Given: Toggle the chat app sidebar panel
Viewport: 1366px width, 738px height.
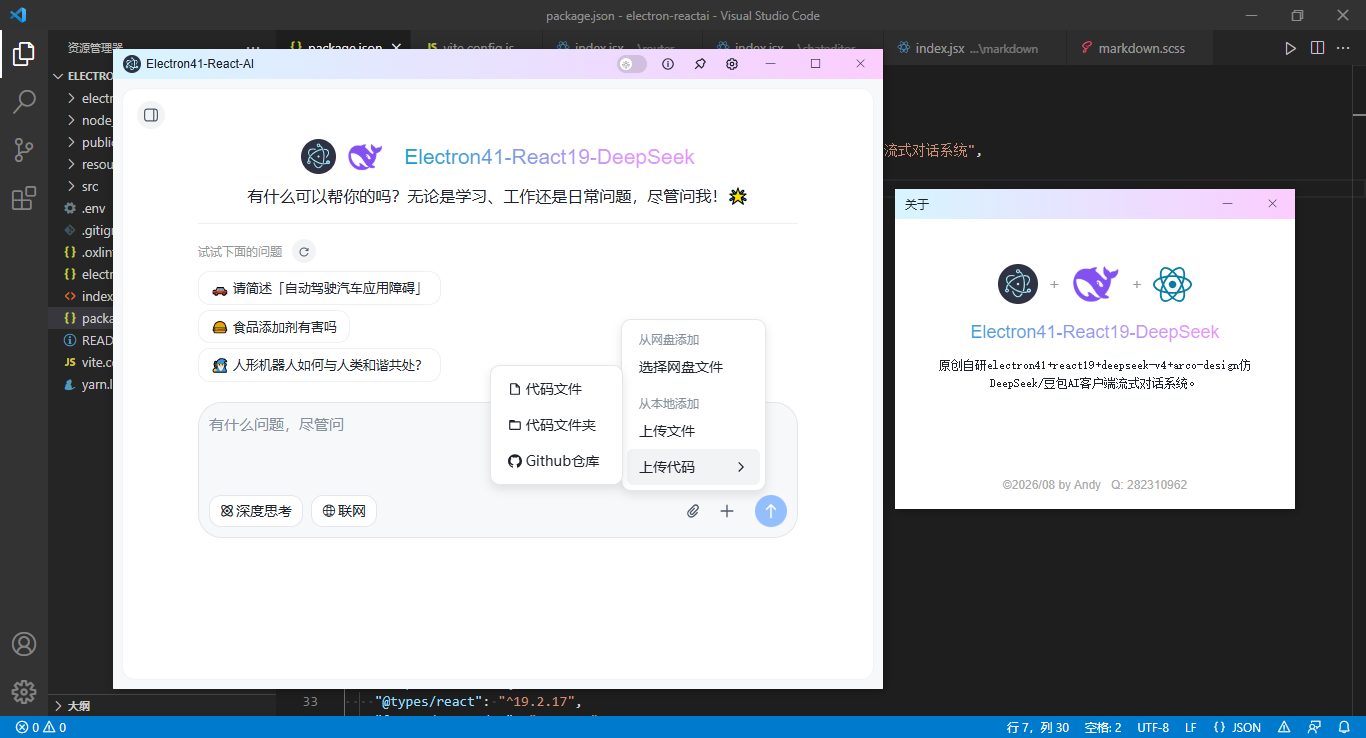Looking at the screenshot, I should coord(151,115).
